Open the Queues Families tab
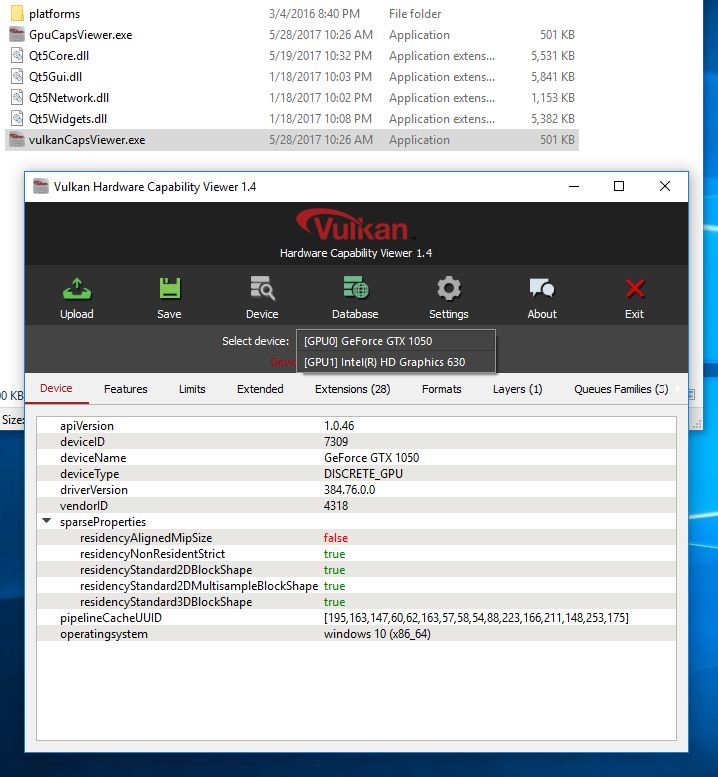Image resolution: width=718 pixels, height=777 pixels. [621, 389]
